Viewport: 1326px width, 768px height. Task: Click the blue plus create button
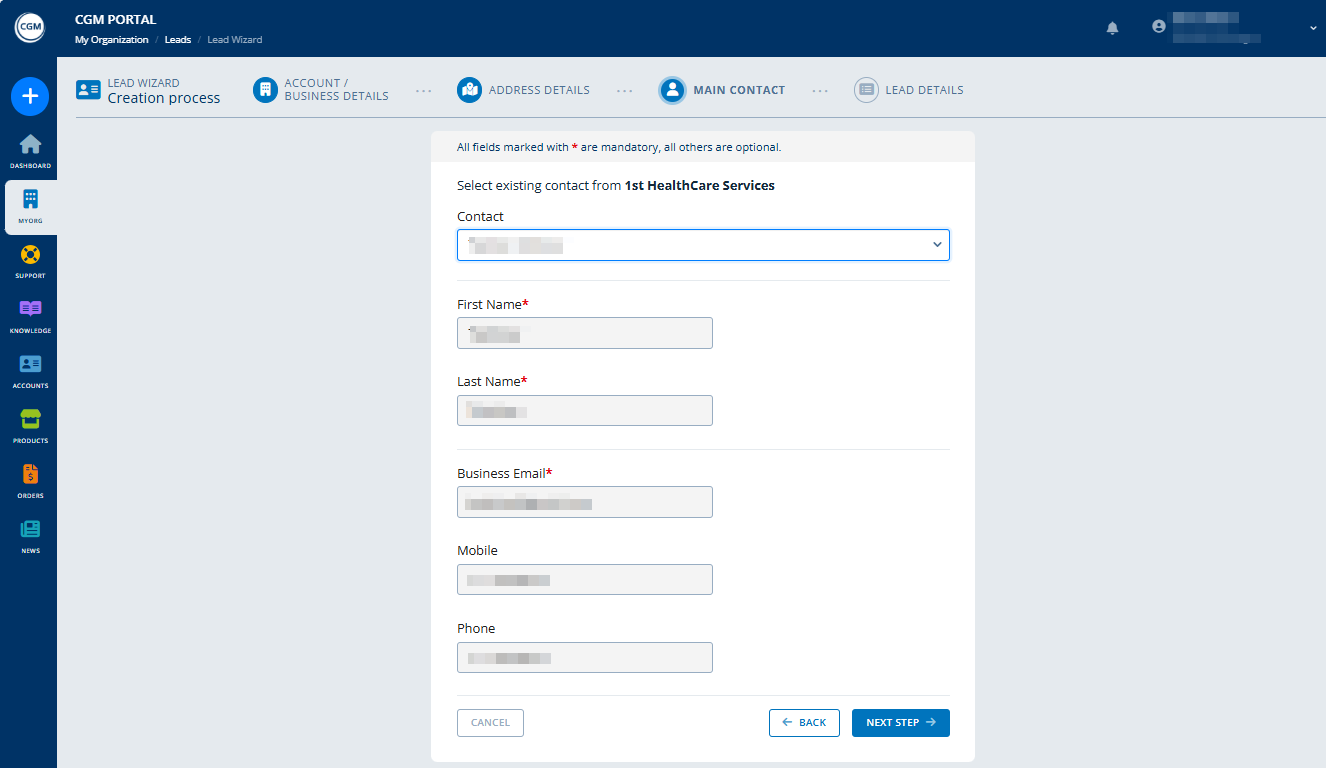(30, 96)
